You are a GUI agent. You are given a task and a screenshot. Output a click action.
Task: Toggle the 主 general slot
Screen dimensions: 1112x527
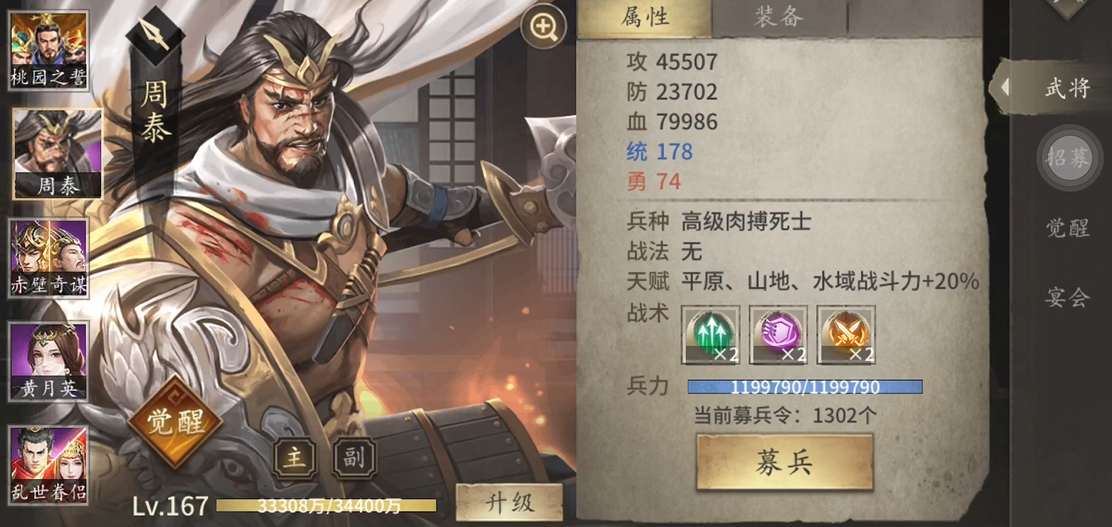(294, 458)
